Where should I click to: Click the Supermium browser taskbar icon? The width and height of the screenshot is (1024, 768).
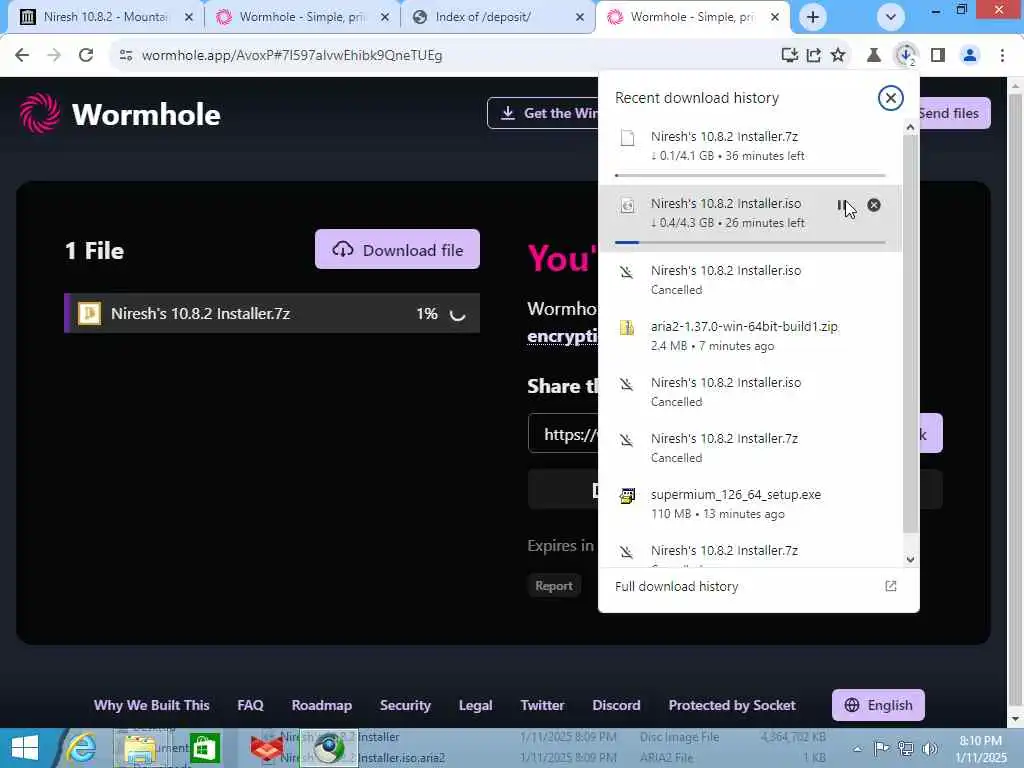click(328, 748)
